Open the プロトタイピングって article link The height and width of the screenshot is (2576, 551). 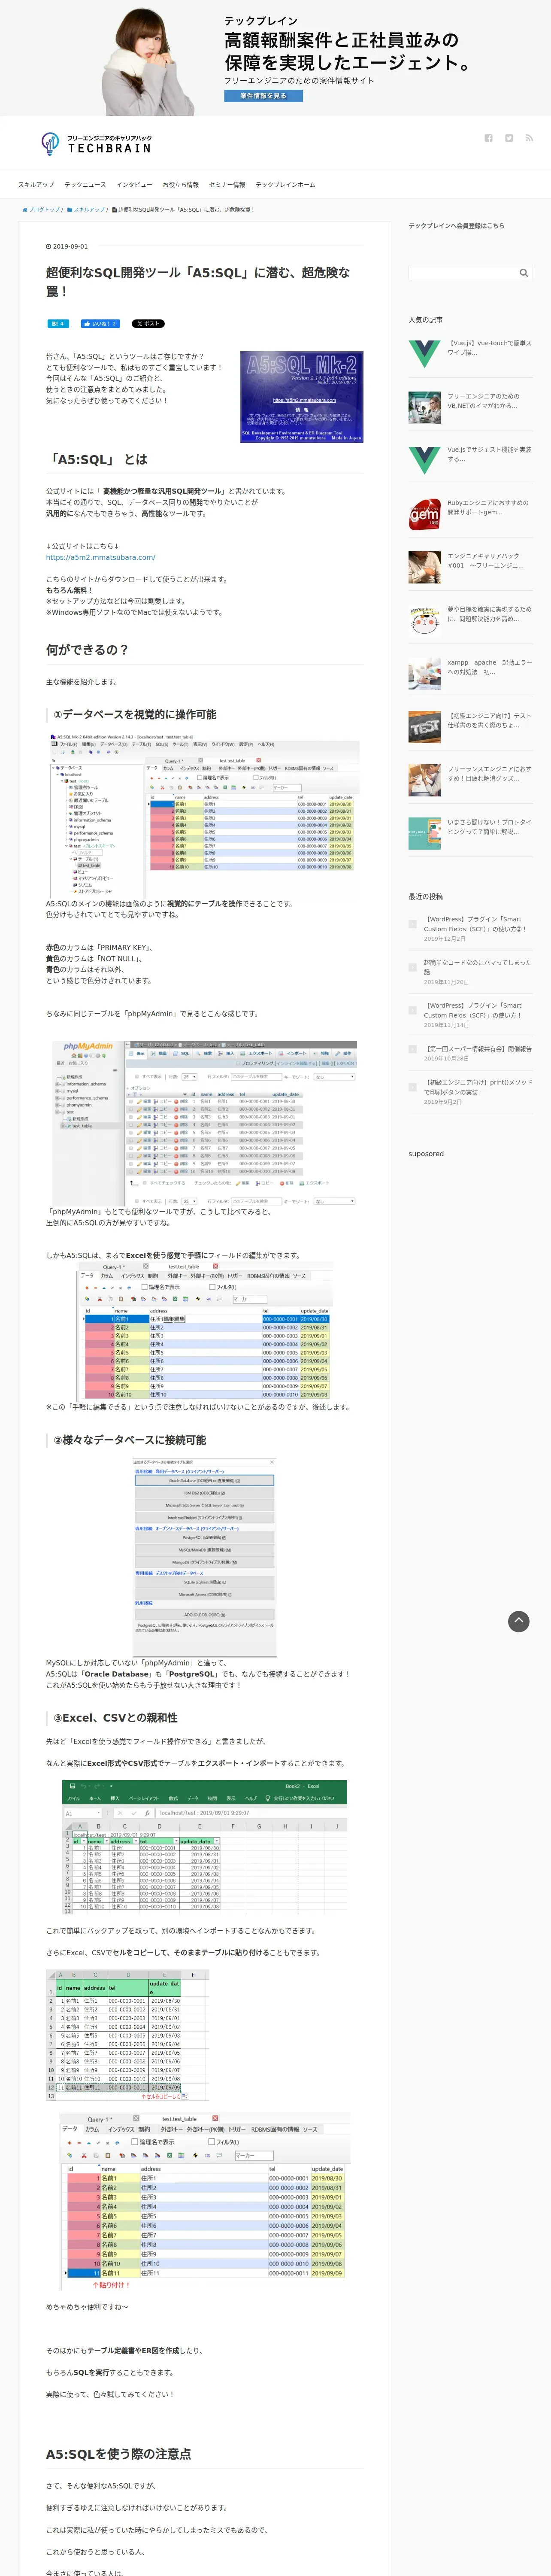coord(489,826)
